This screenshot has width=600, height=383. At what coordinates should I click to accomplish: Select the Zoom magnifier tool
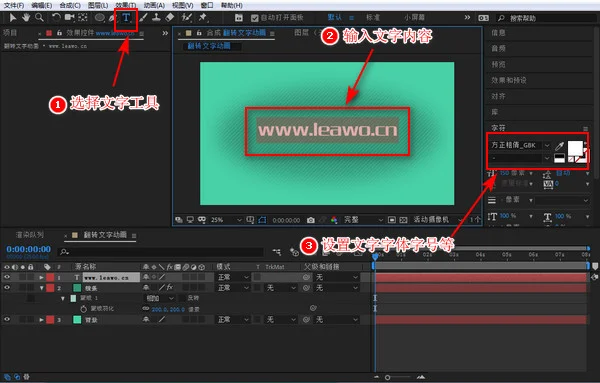(x=39, y=17)
